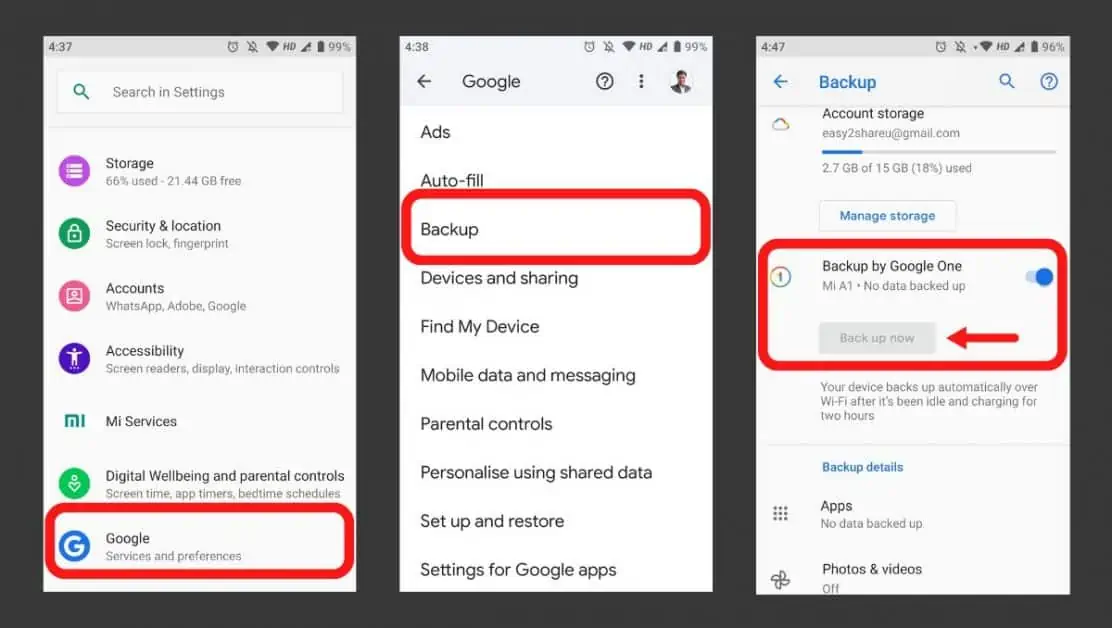Click the Manage storage button
This screenshot has width=1112, height=628.
(887, 215)
